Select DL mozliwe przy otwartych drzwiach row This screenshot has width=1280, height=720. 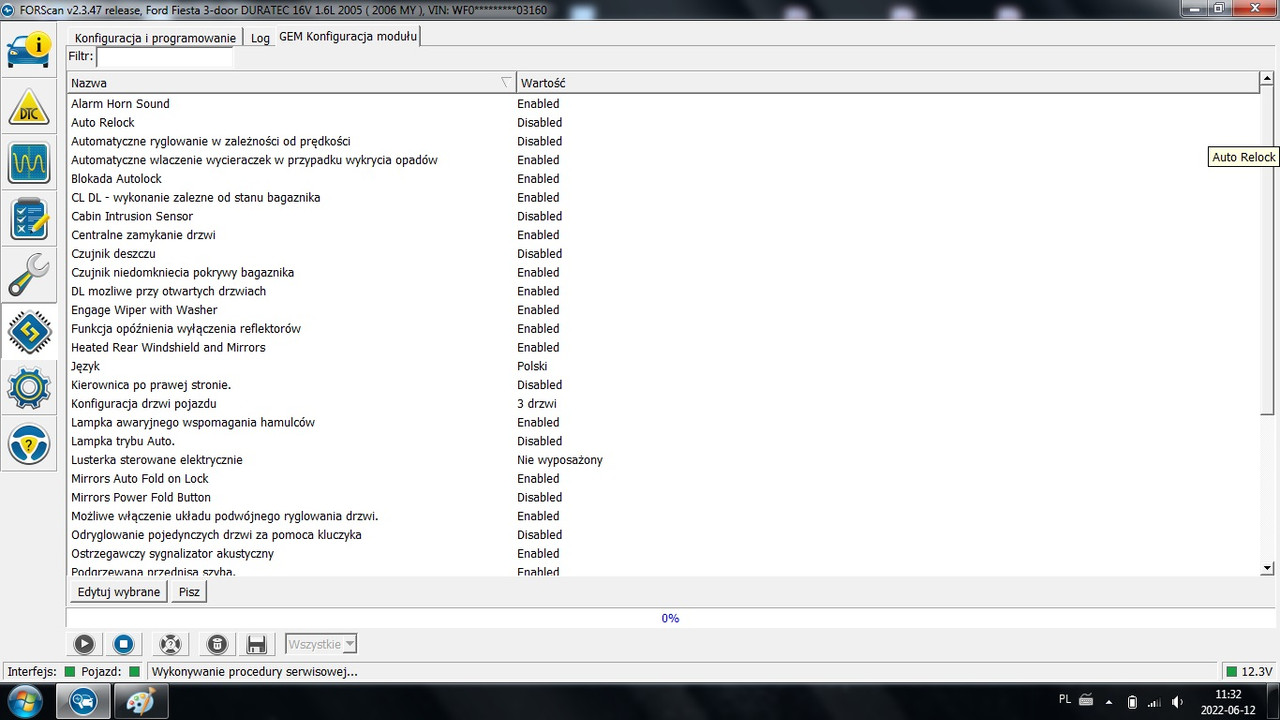point(663,291)
